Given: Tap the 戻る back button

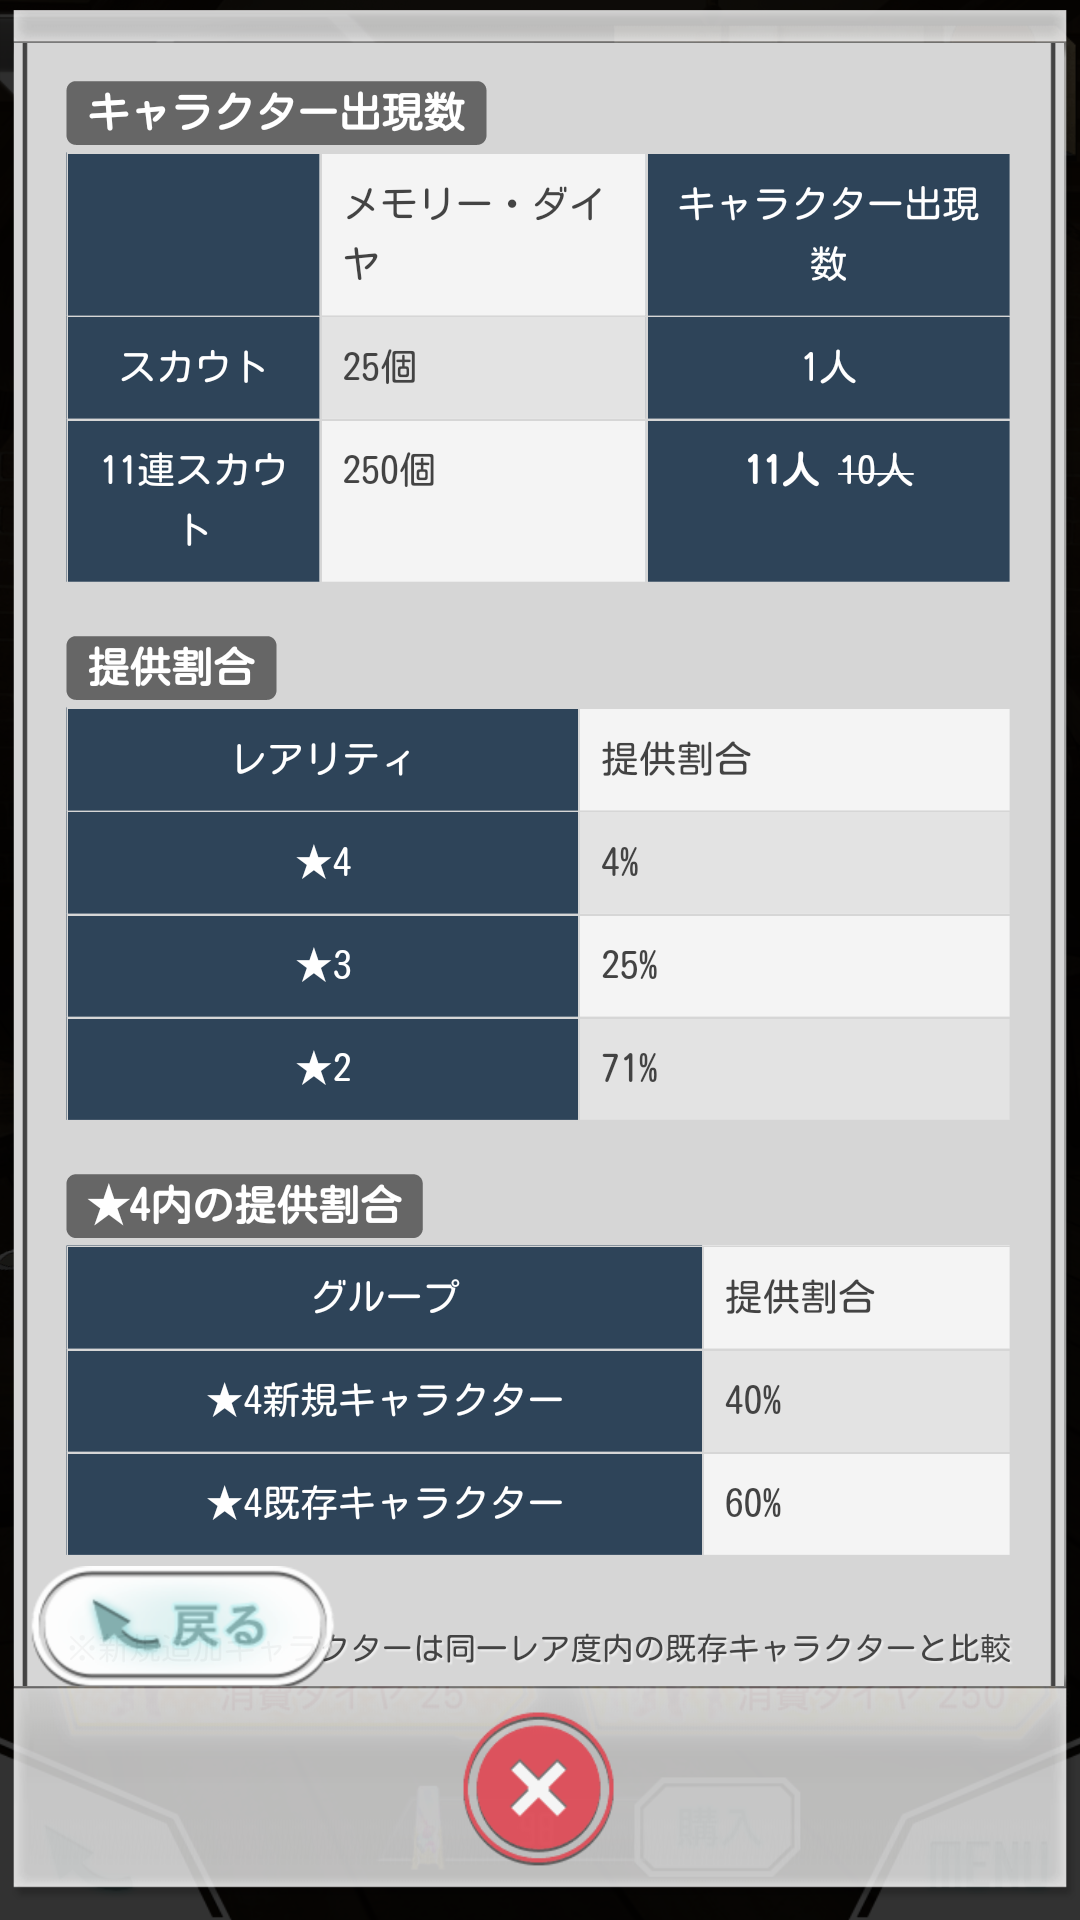Looking at the screenshot, I should coord(183,1625).
